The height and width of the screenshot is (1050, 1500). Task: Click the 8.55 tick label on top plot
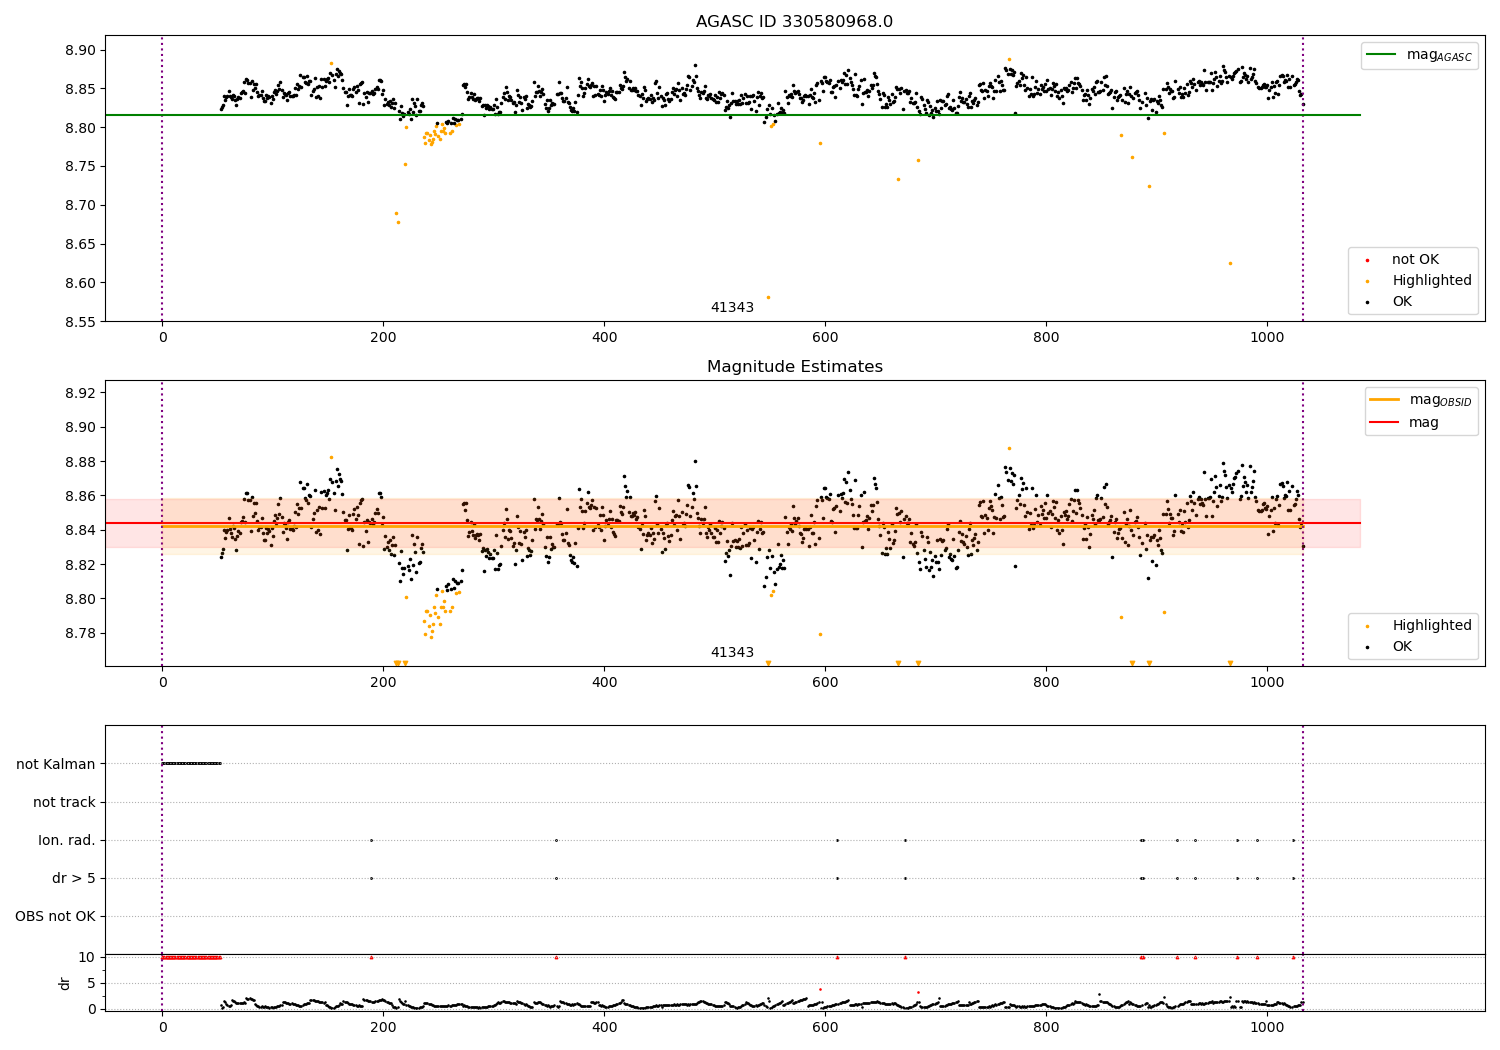(x=79, y=322)
